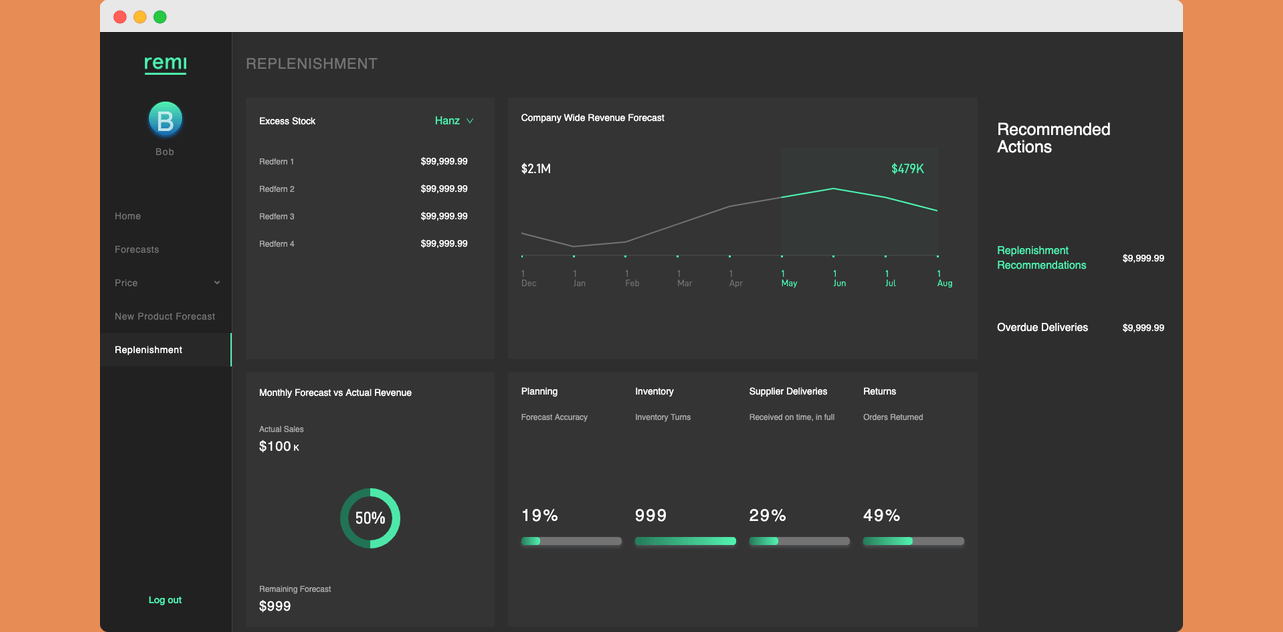Click the Recommended Actions heading
Viewport: 1283px width, 632px height.
[x=1054, y=138]
